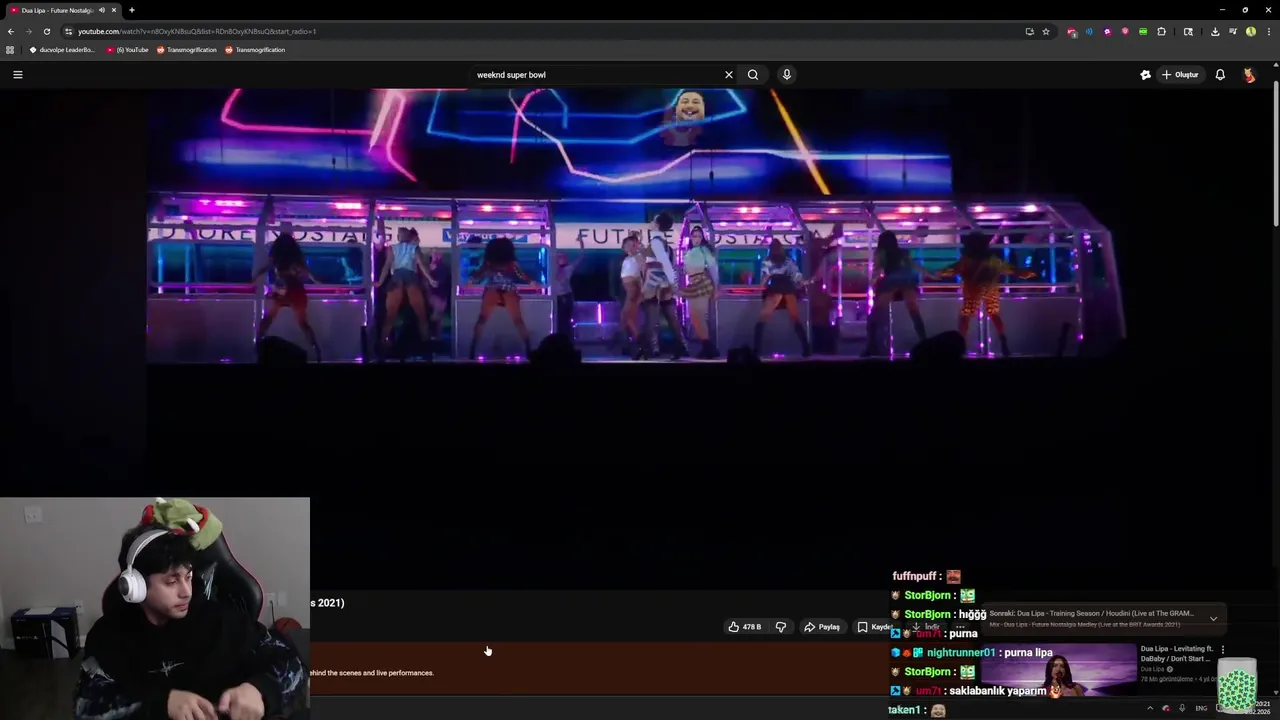
Task: Clear the YouTube search box text
Action: tap(728, 74)
